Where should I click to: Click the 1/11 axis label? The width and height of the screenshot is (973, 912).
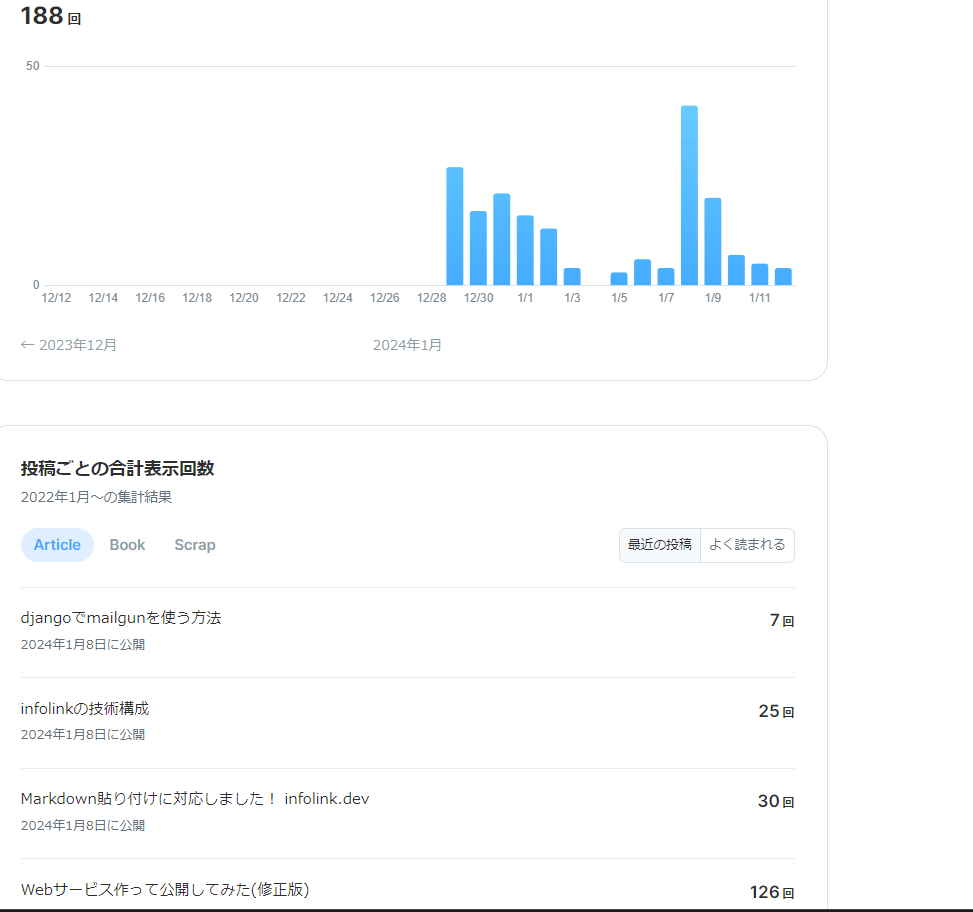click(x=760, y=298)
